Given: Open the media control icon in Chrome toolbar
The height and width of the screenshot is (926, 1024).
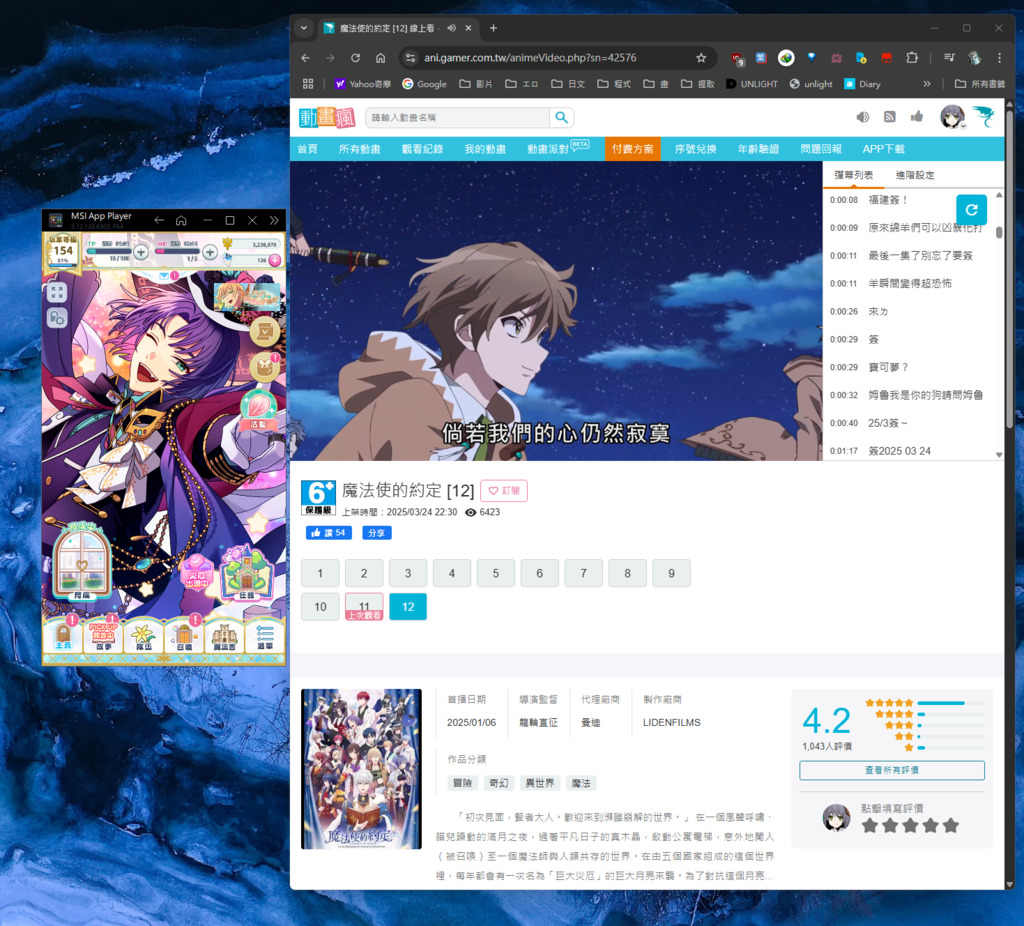Looking at the screenshot, I should click(x=949, y=57).
